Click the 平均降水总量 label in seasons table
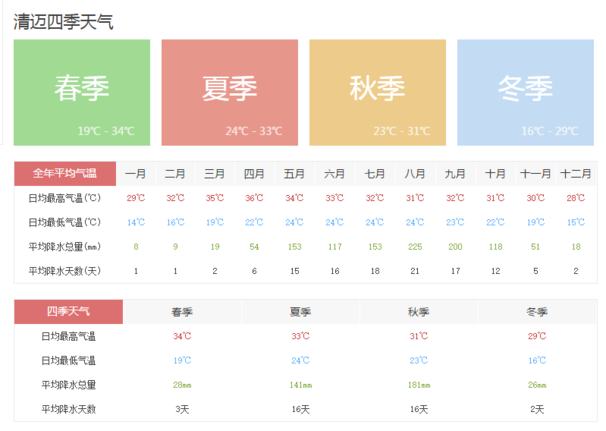The width and height of the screenshot is (606, 431). pyautogui.click(x=68, y=385)
